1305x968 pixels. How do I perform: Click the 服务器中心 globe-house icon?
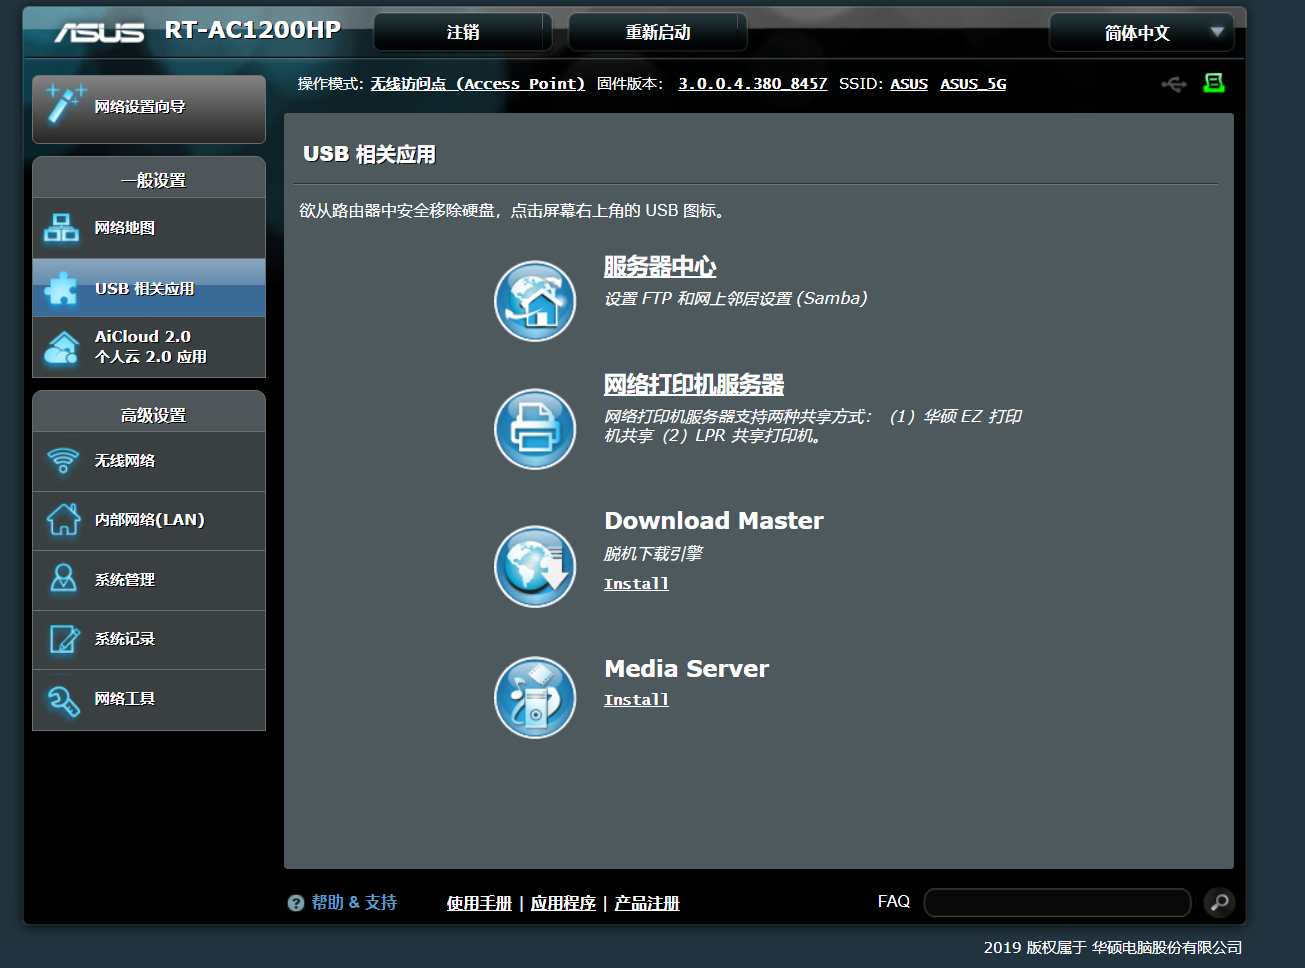click(535, 301)
